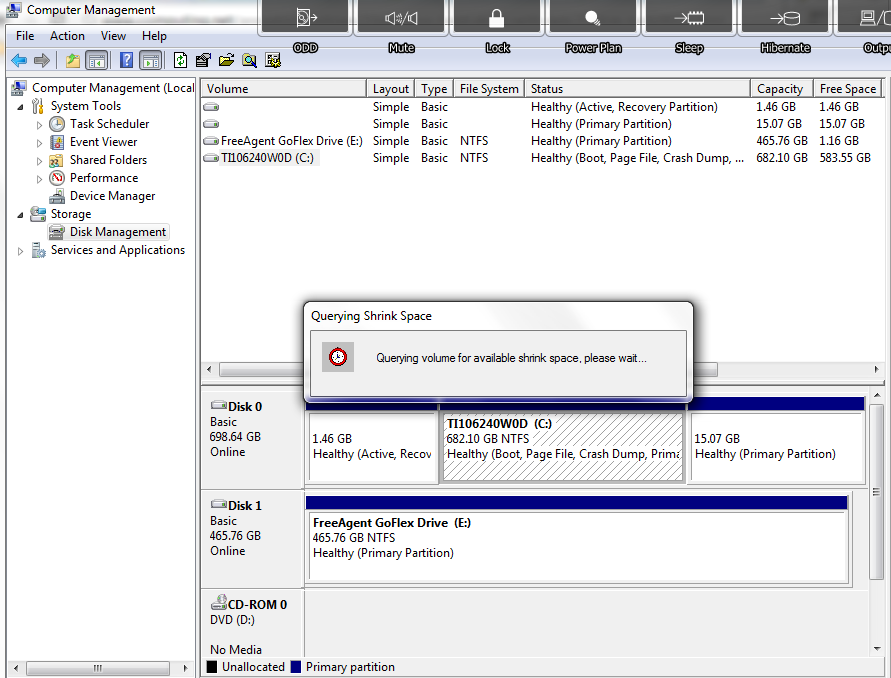Click the Power Plan button in overlay bar

pyautogui.click(x=593, y=18)
